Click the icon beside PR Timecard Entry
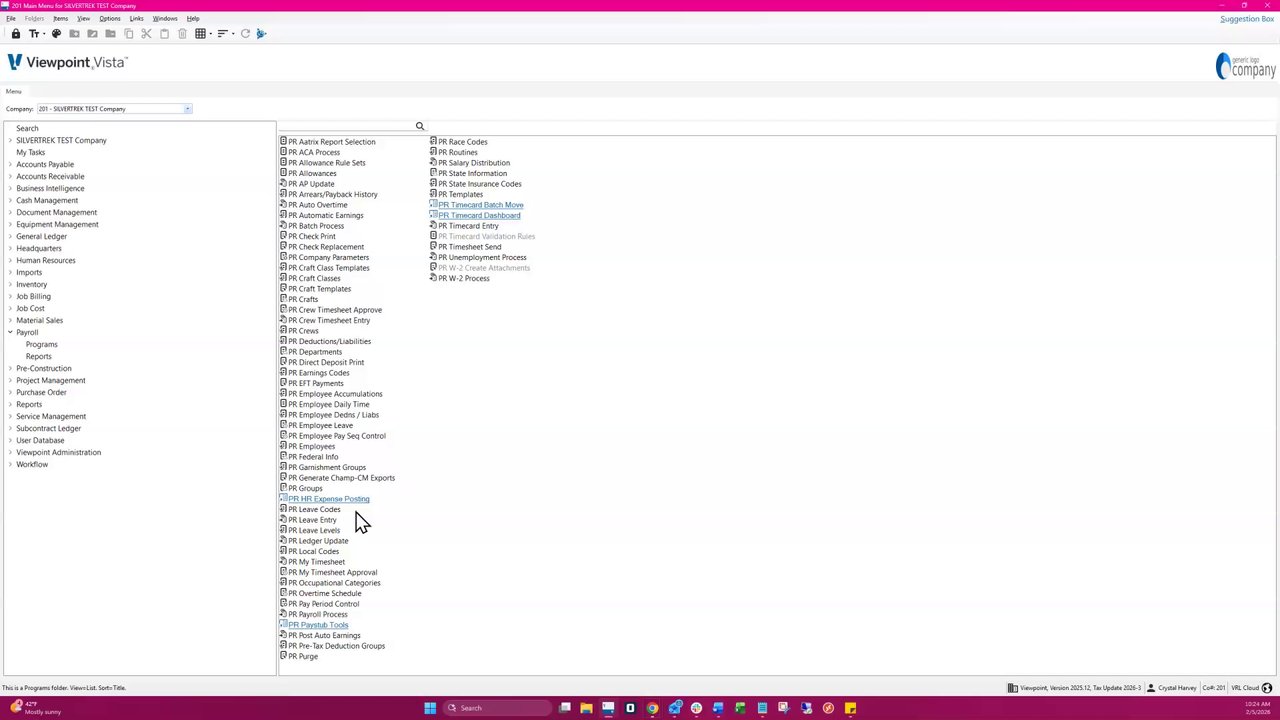1280x720 pixels. pos(433,226)
